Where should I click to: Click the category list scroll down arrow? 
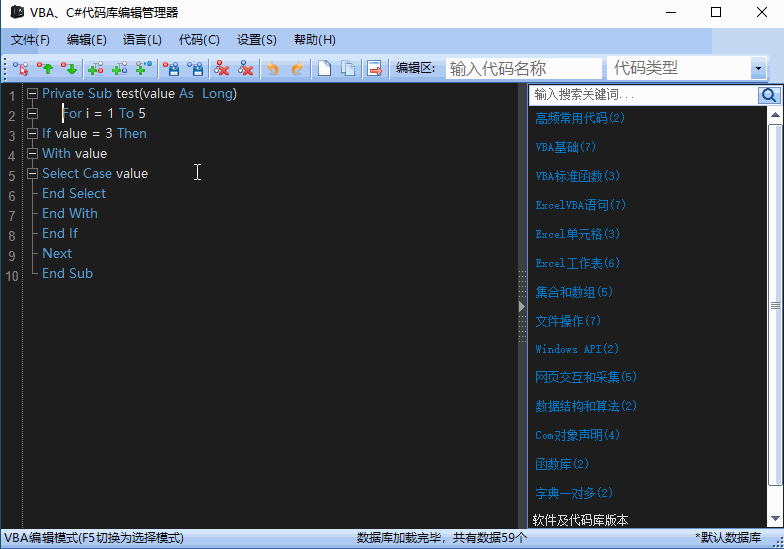775,518
